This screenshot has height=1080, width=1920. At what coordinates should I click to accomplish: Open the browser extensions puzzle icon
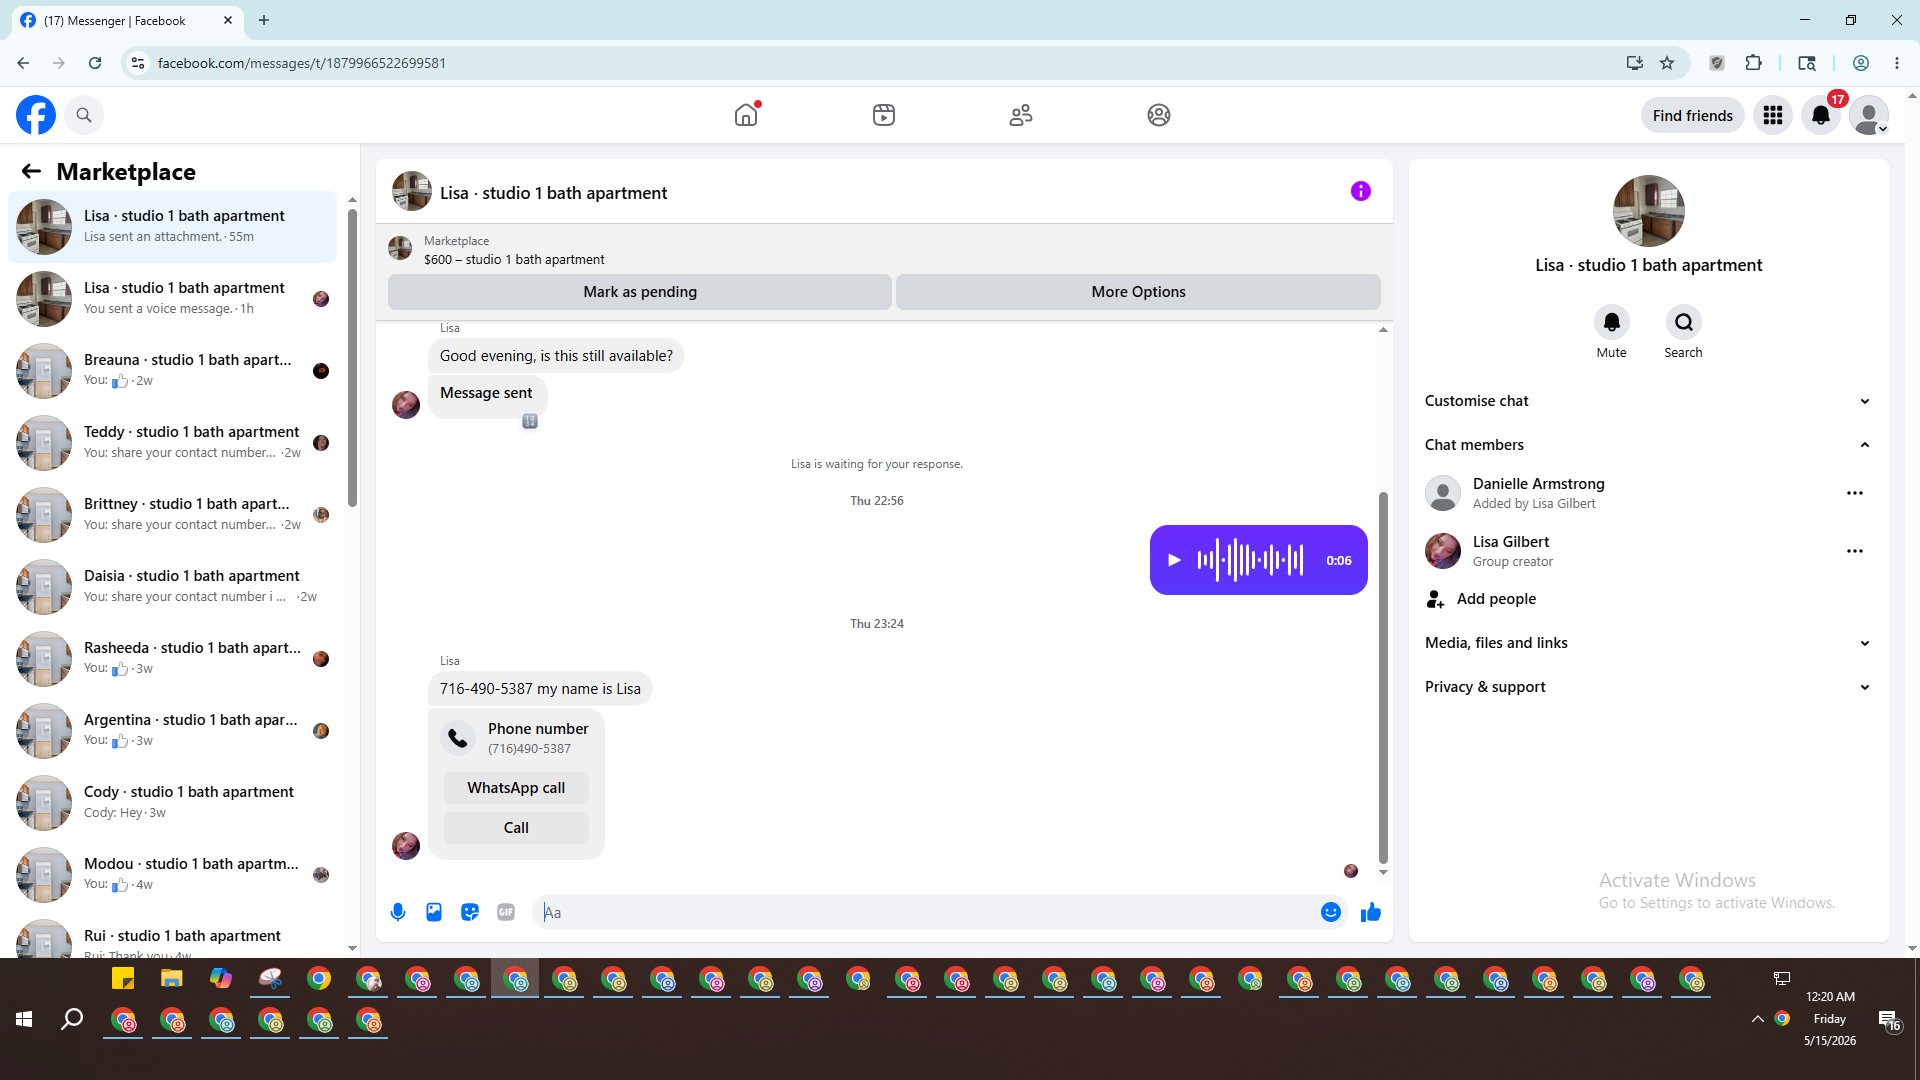pos(1753,63)
